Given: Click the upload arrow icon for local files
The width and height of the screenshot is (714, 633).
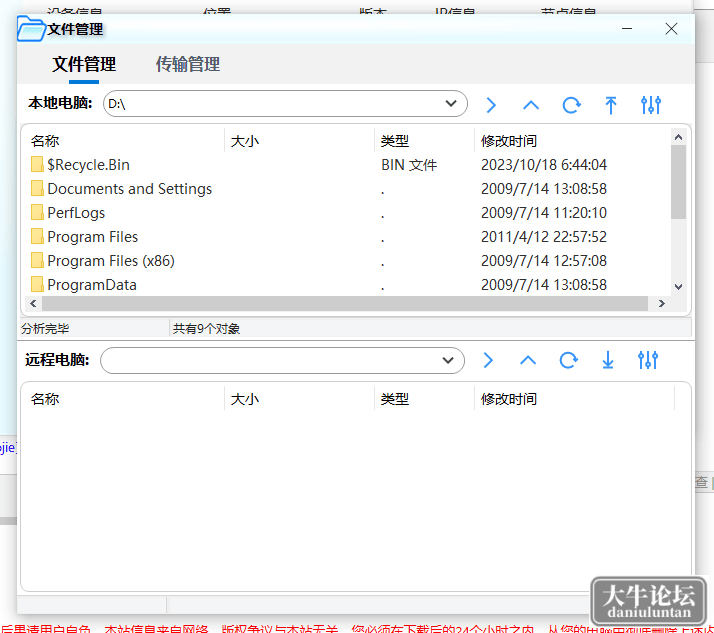Looking at the screenshot, I should point(611,105).
